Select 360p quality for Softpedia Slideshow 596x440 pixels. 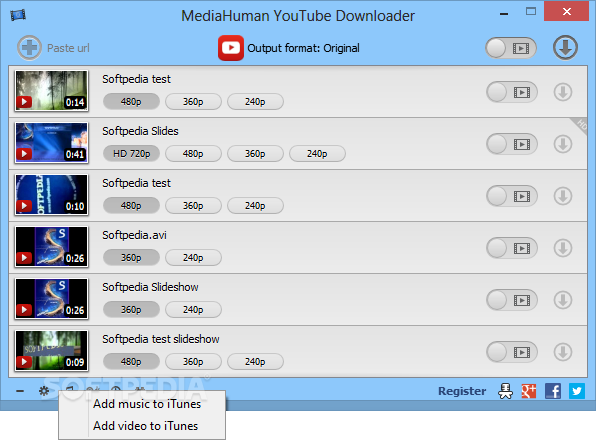(132, 310)
